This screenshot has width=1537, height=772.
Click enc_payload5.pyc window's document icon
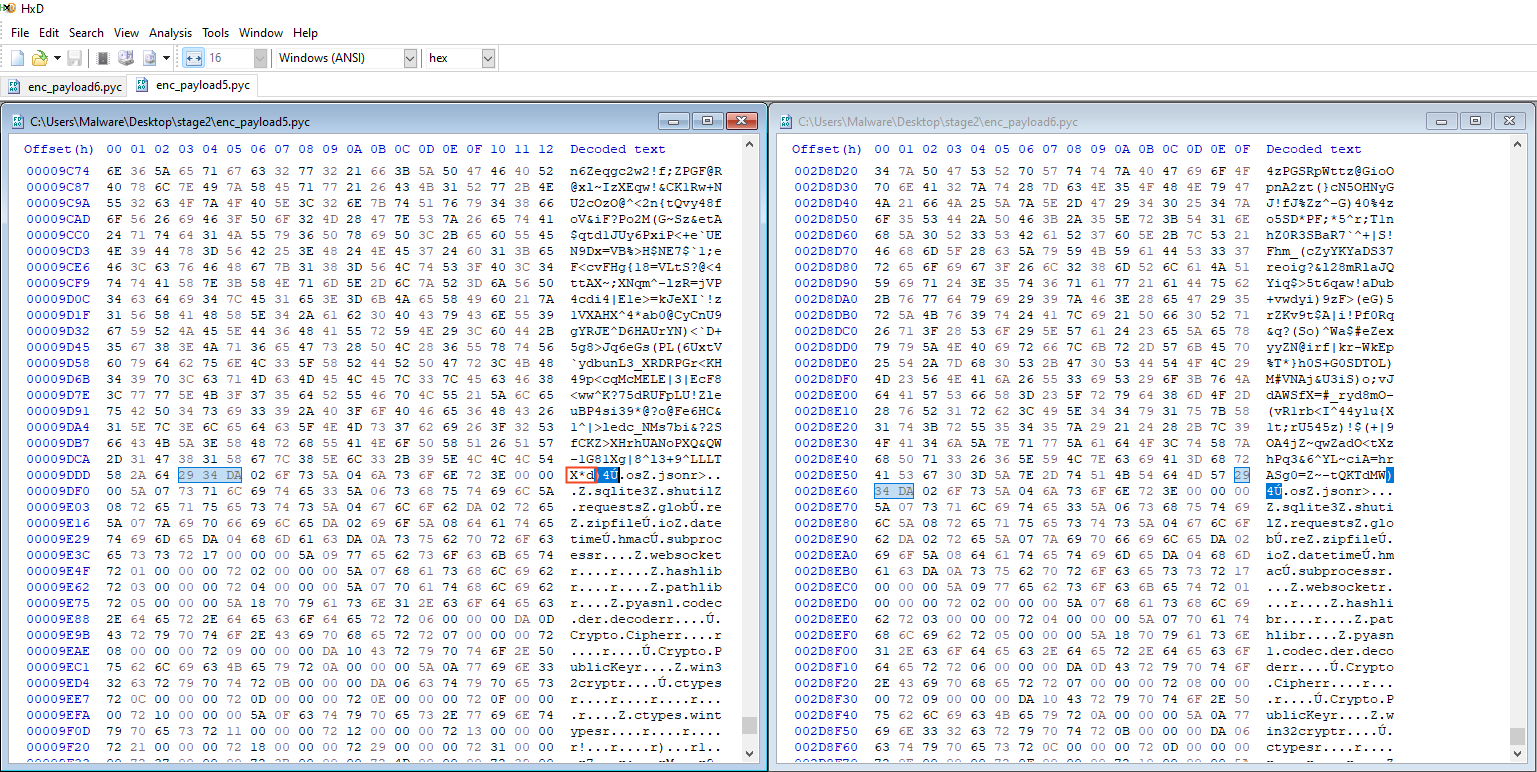coord(17,121)
